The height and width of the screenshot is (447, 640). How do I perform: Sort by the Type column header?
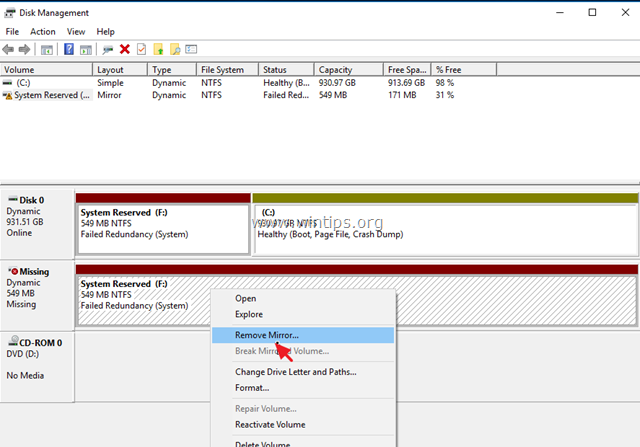pos(172,70)
